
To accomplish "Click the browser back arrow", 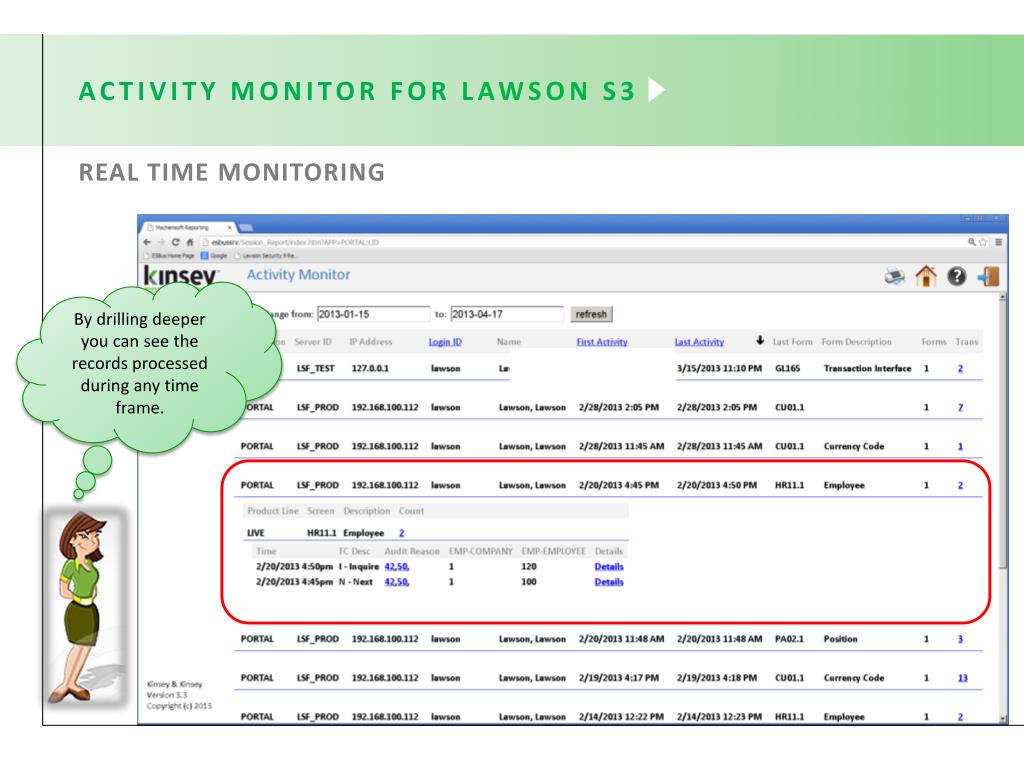I will [x=147, y=242].
